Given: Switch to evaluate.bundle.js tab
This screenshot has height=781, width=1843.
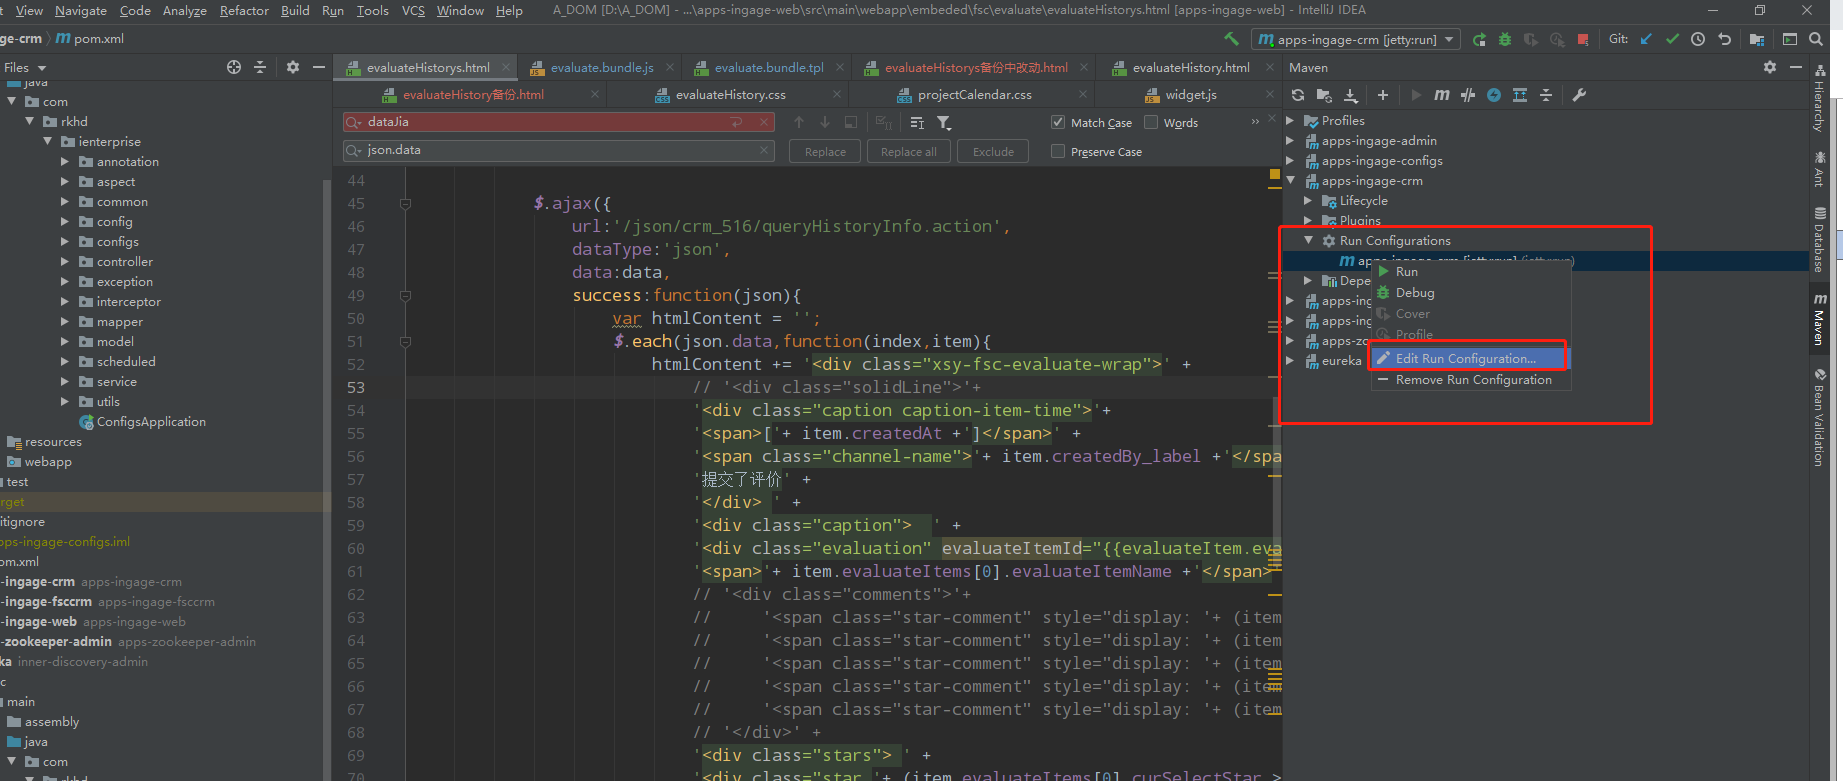Looking at the screenshot, I should 601,68.
